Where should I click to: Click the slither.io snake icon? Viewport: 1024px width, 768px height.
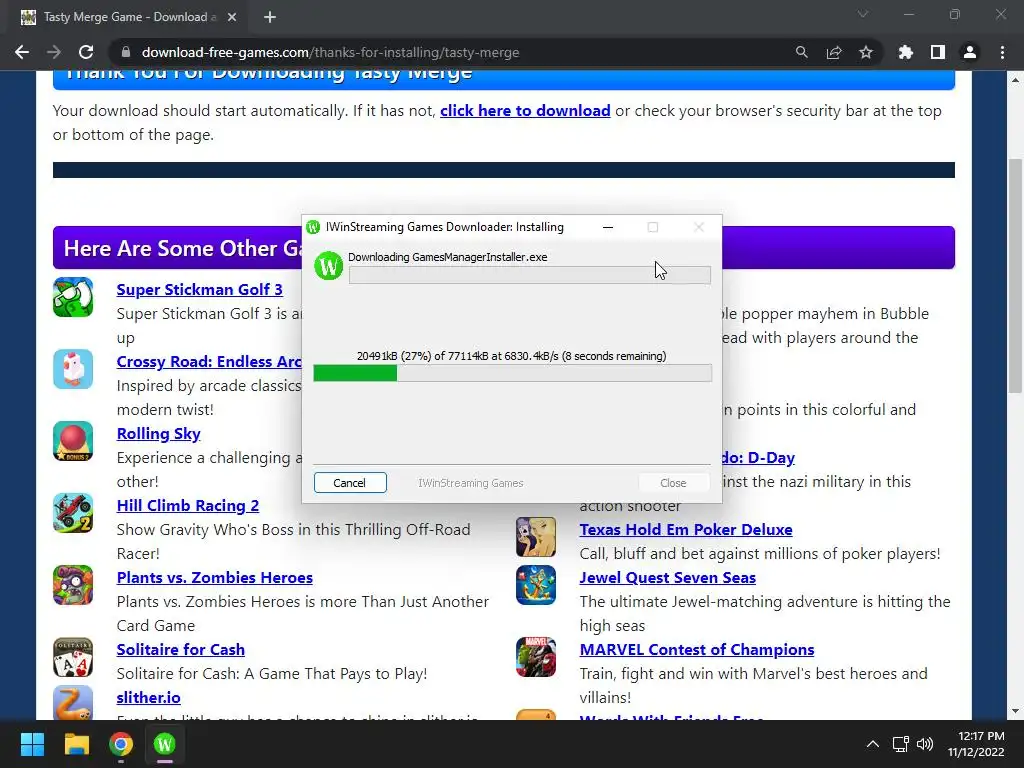pyautogui.click(x=73, y=702)
